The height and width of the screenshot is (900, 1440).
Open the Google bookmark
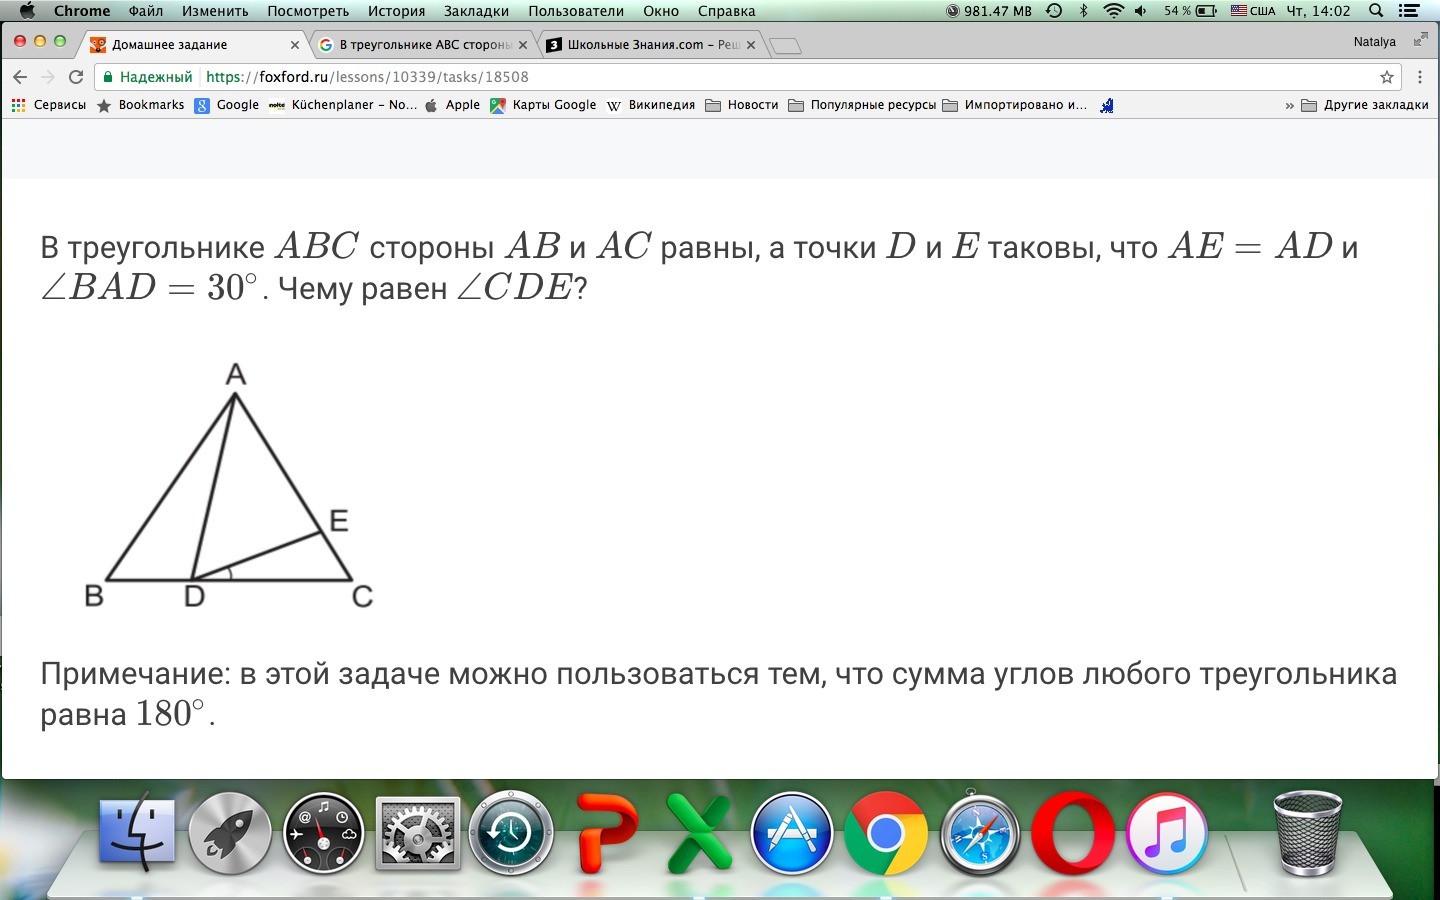227,105
